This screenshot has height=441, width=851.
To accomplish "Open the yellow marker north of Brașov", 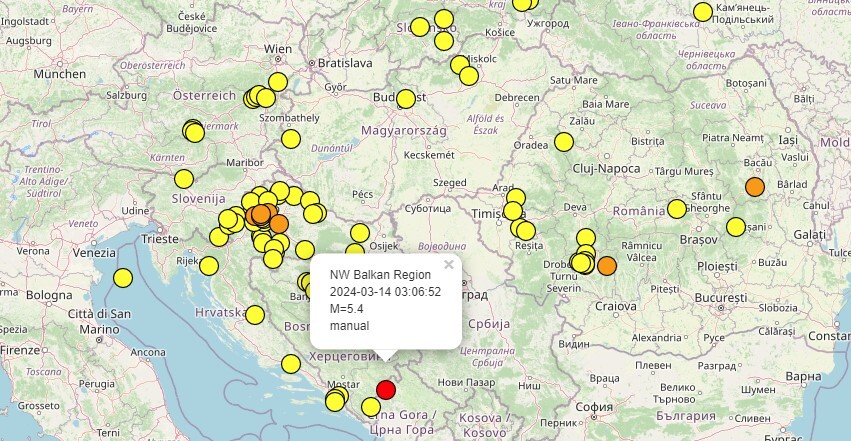I will coord(677,209).
